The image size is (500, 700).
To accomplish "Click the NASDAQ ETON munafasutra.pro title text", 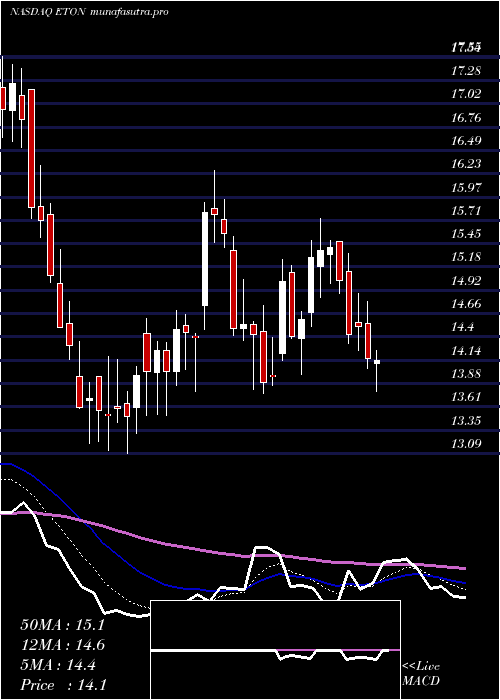I will [x=88, y=12].
